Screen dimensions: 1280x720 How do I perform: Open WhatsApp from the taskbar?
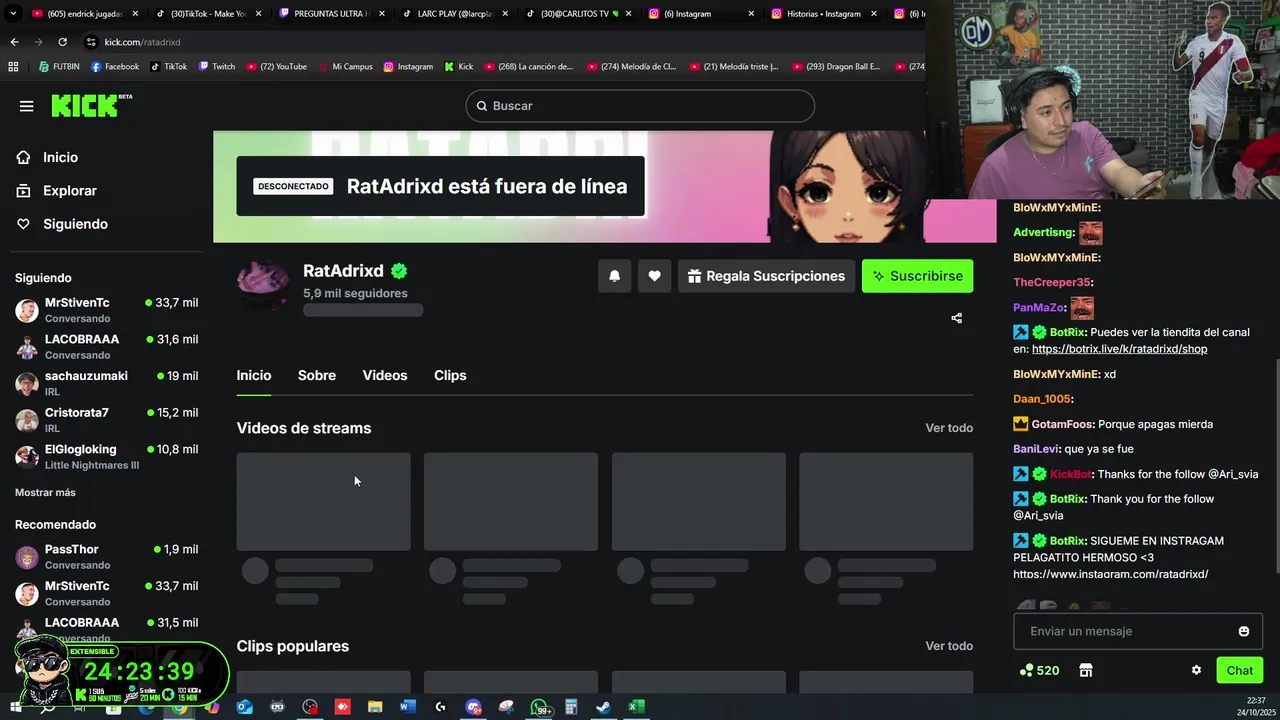tap(540, 707)
